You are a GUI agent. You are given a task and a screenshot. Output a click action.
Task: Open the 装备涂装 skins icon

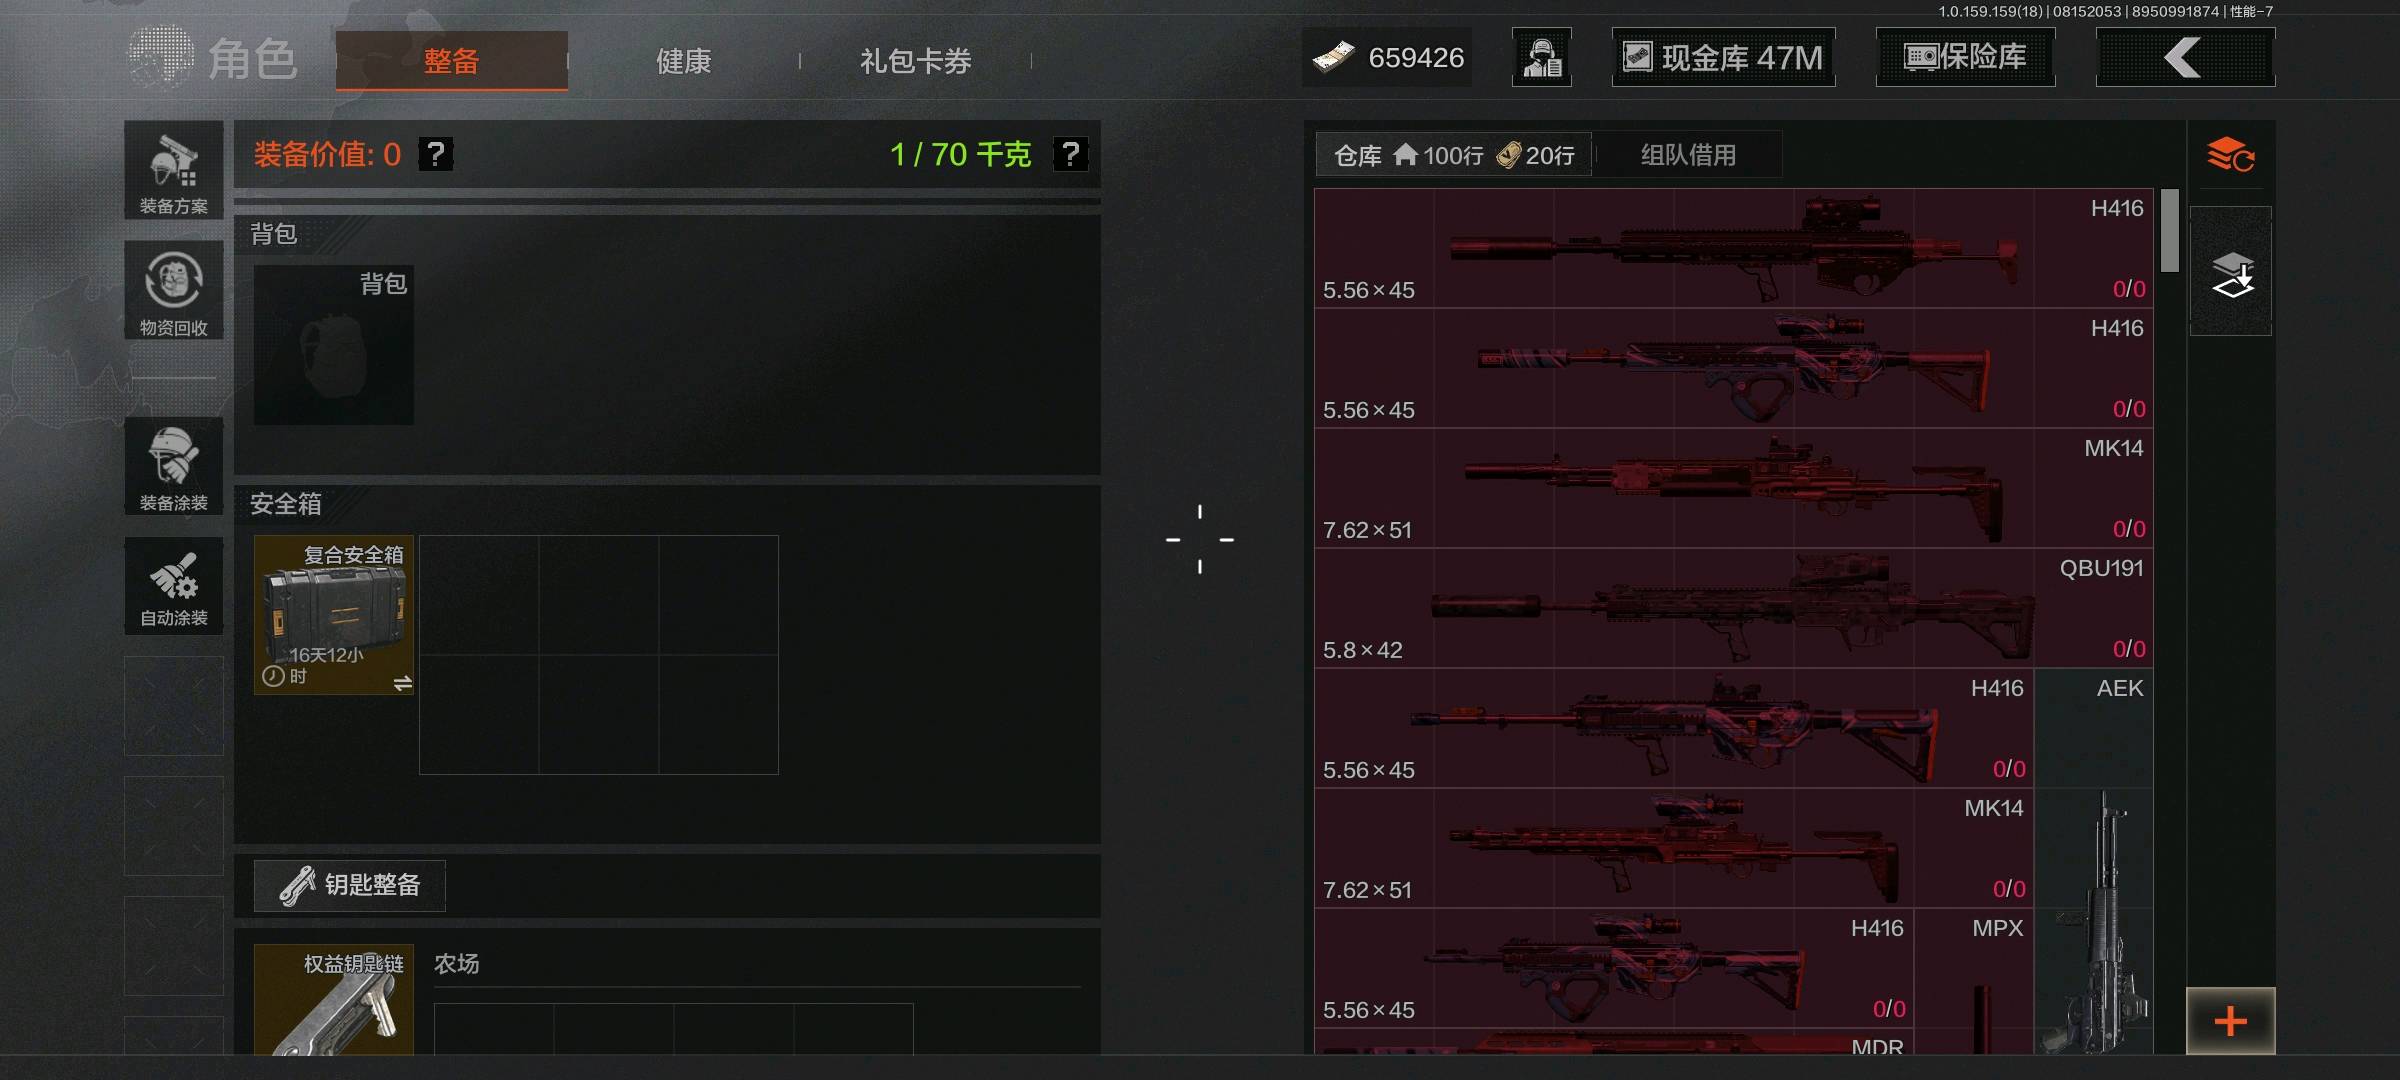pos(174,466)
